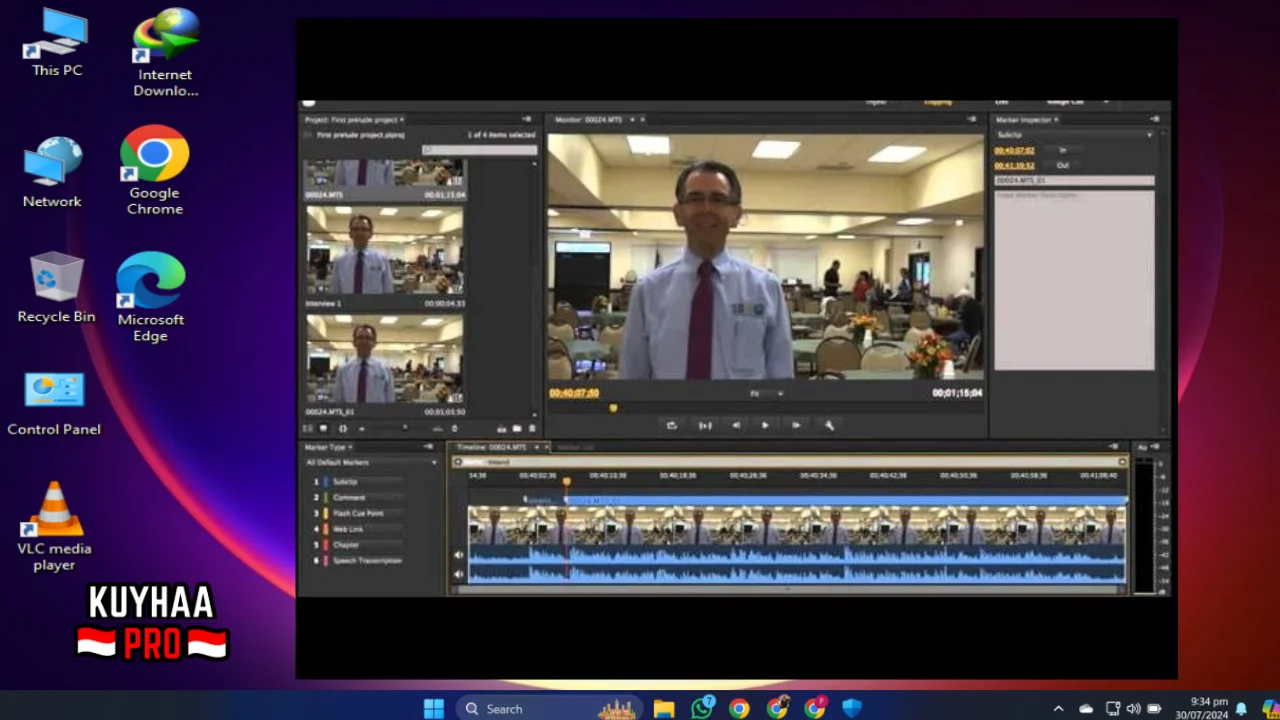Click the current timecode 00;40;07;50

(x=574, y=393)
